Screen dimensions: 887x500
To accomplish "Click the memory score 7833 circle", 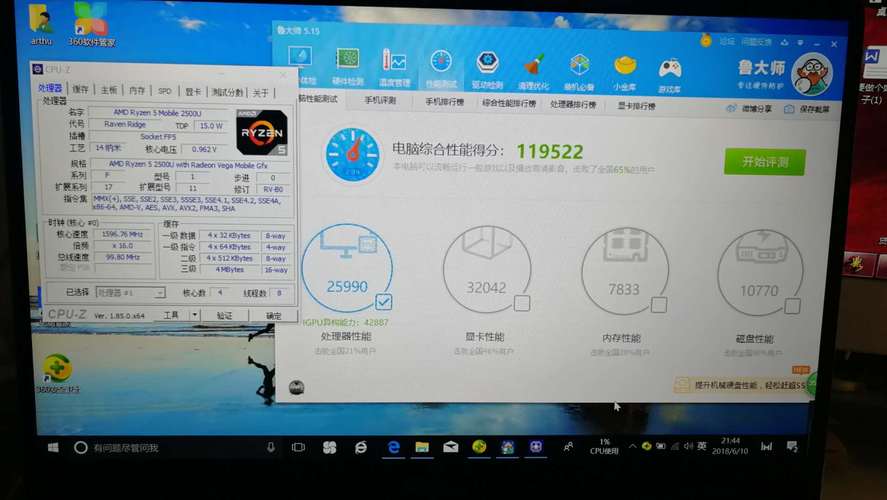I will 625,272.
